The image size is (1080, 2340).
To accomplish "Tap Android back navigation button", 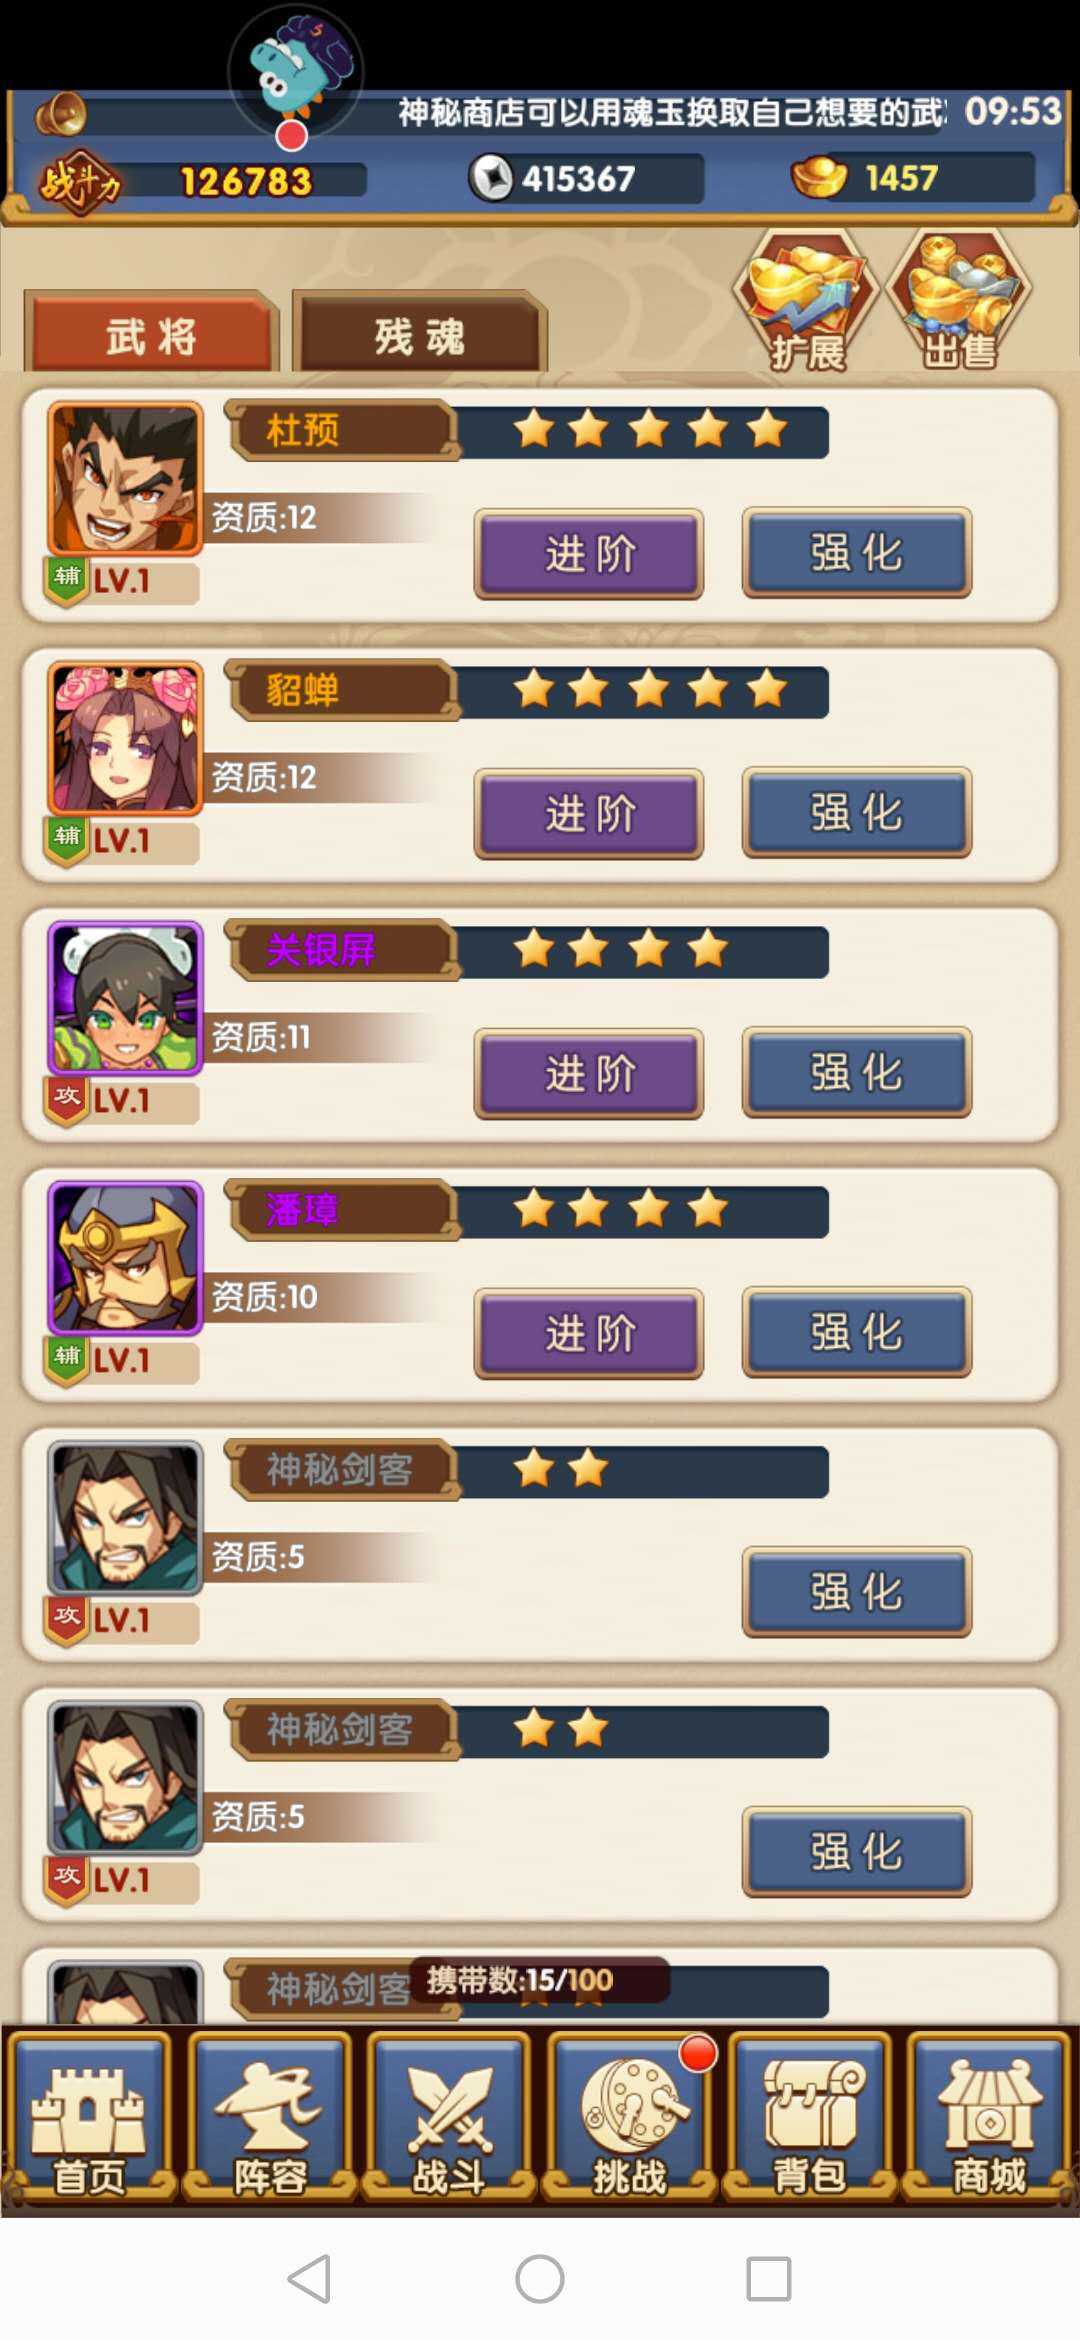I will pos(309,2279).
